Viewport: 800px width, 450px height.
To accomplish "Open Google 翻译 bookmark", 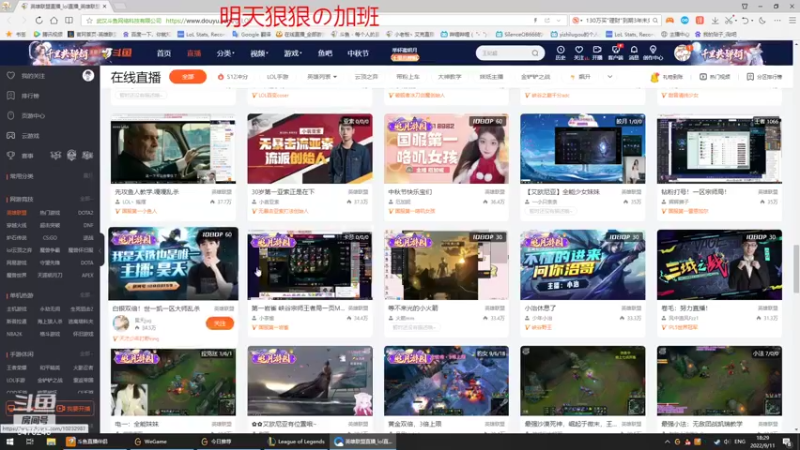I will click(250, 34).
